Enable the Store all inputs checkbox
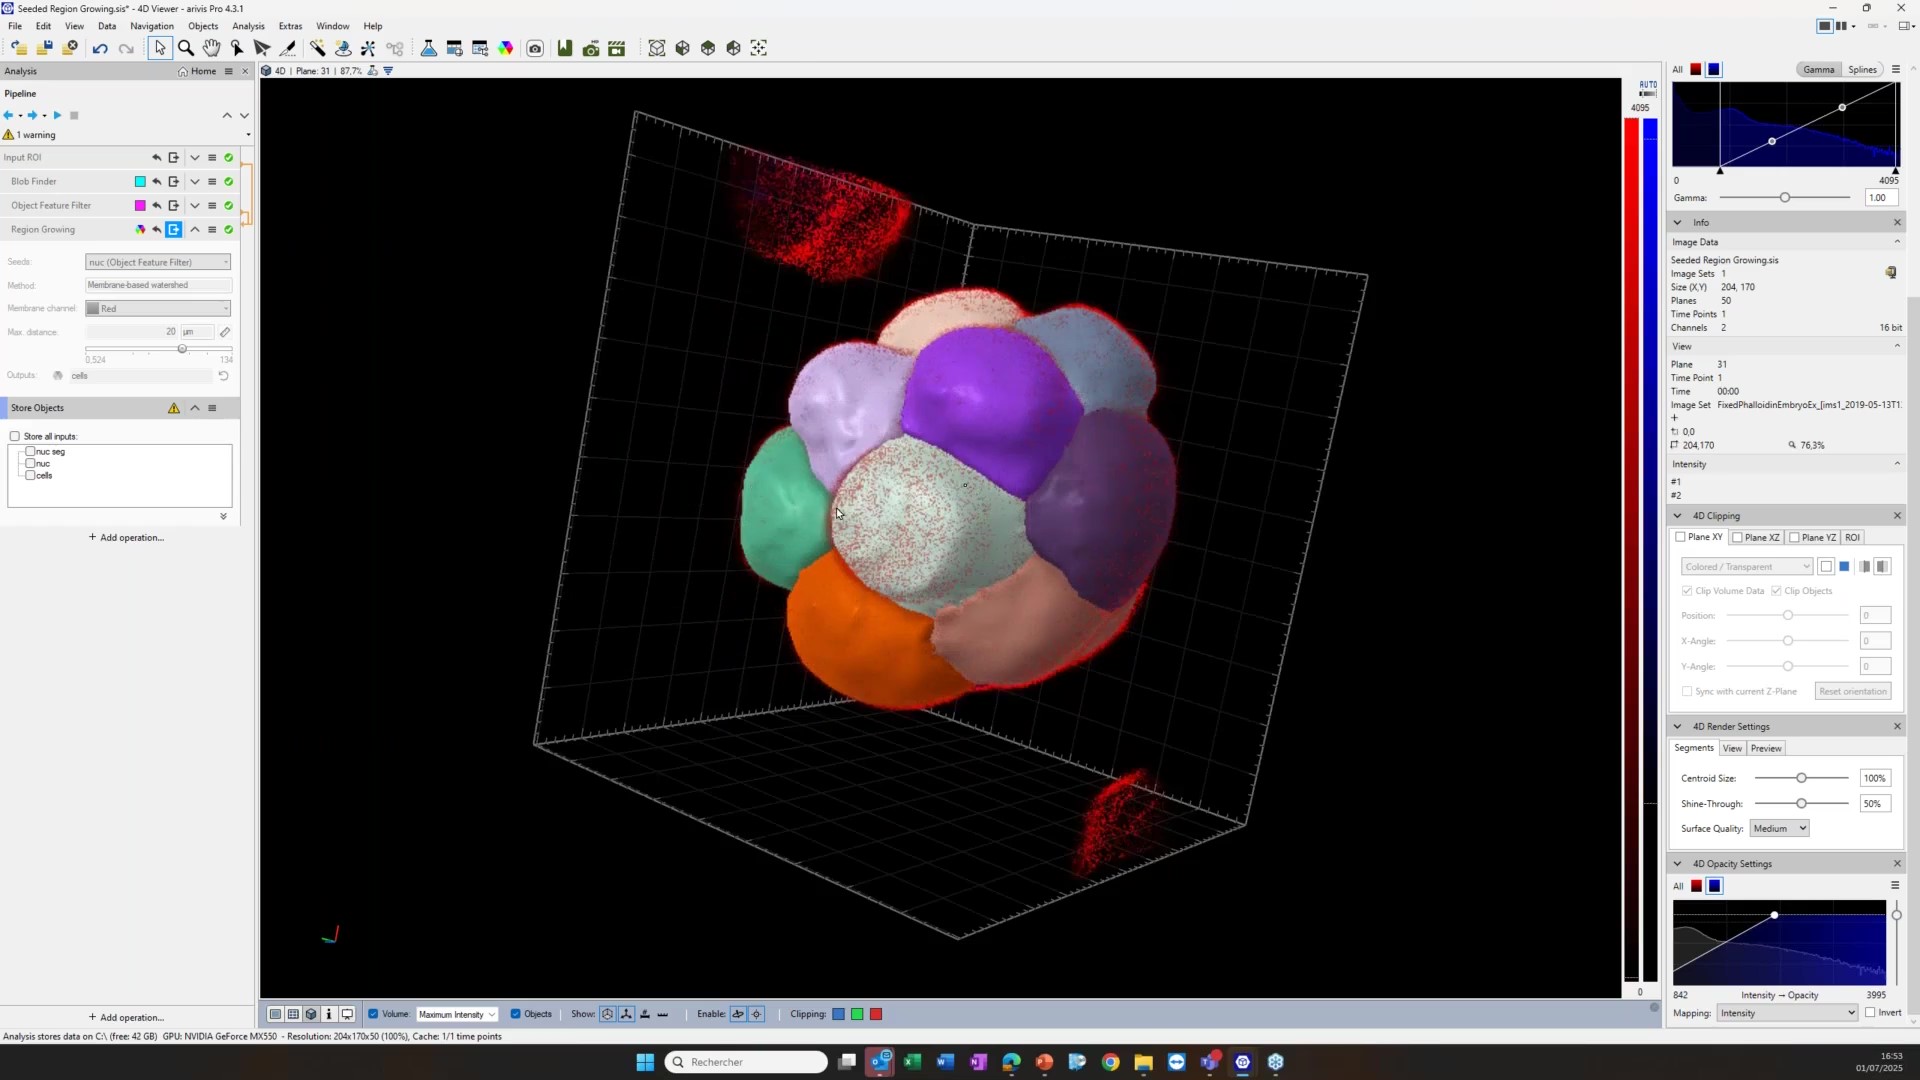The height and width of the screenshot is (1080, 1920). click(15, 436)
